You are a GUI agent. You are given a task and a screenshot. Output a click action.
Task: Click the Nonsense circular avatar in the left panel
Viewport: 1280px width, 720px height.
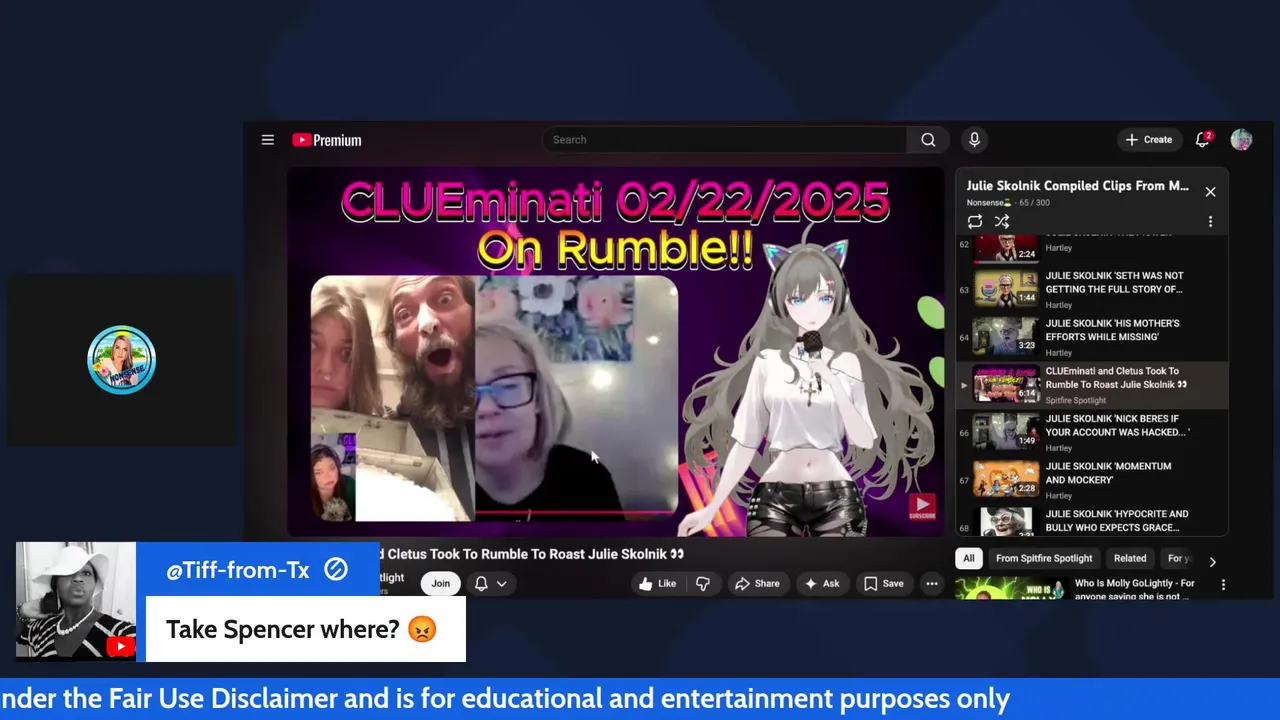[x=121, y=360]
